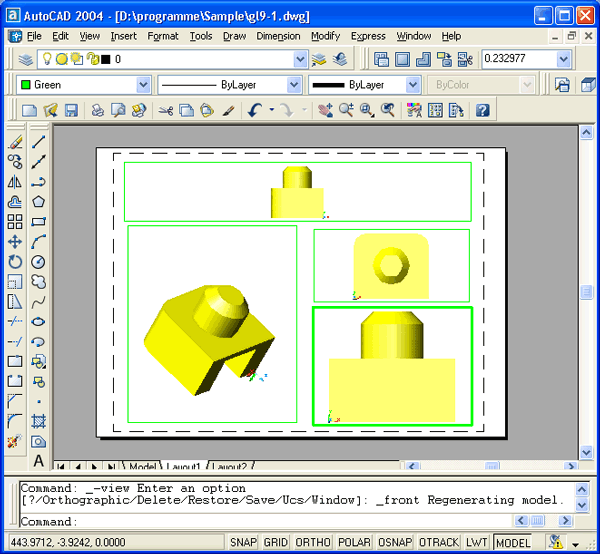Select the Polygon draw tool

pos(39,202)
